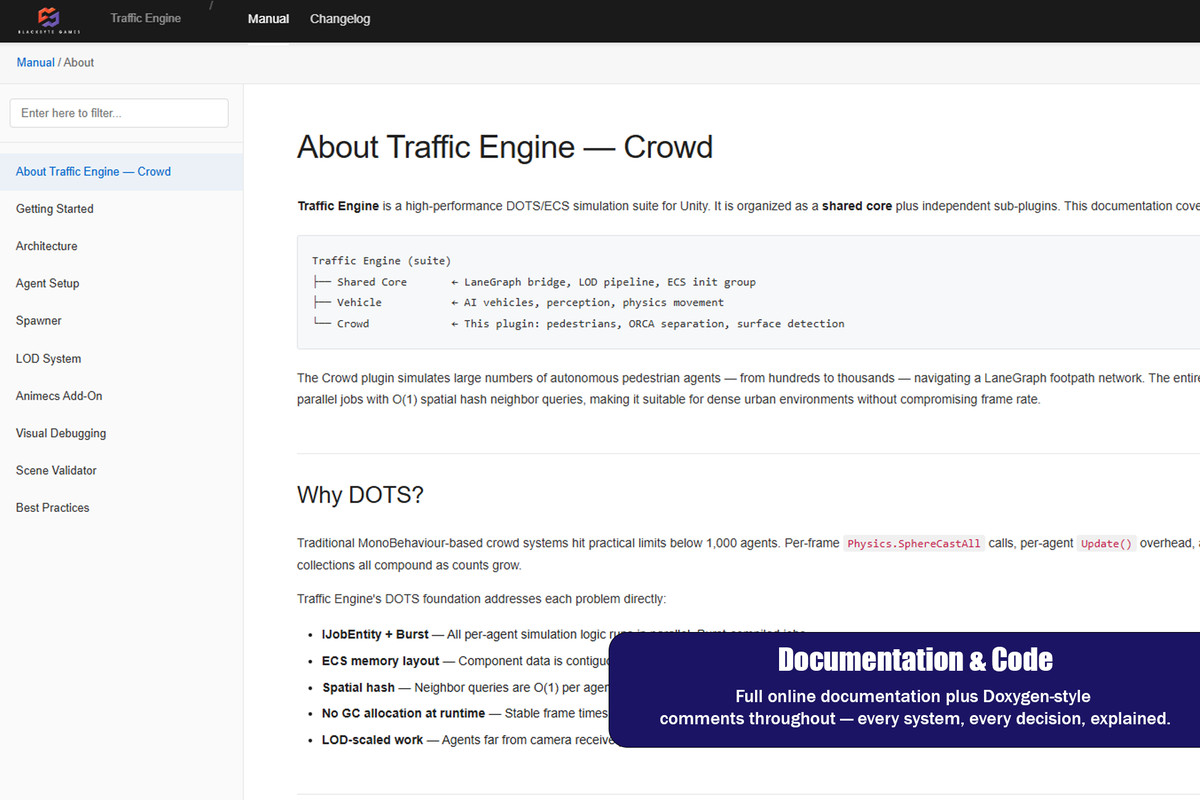
Task: Click the Shared Core line in code block
Action: point(534,282)
